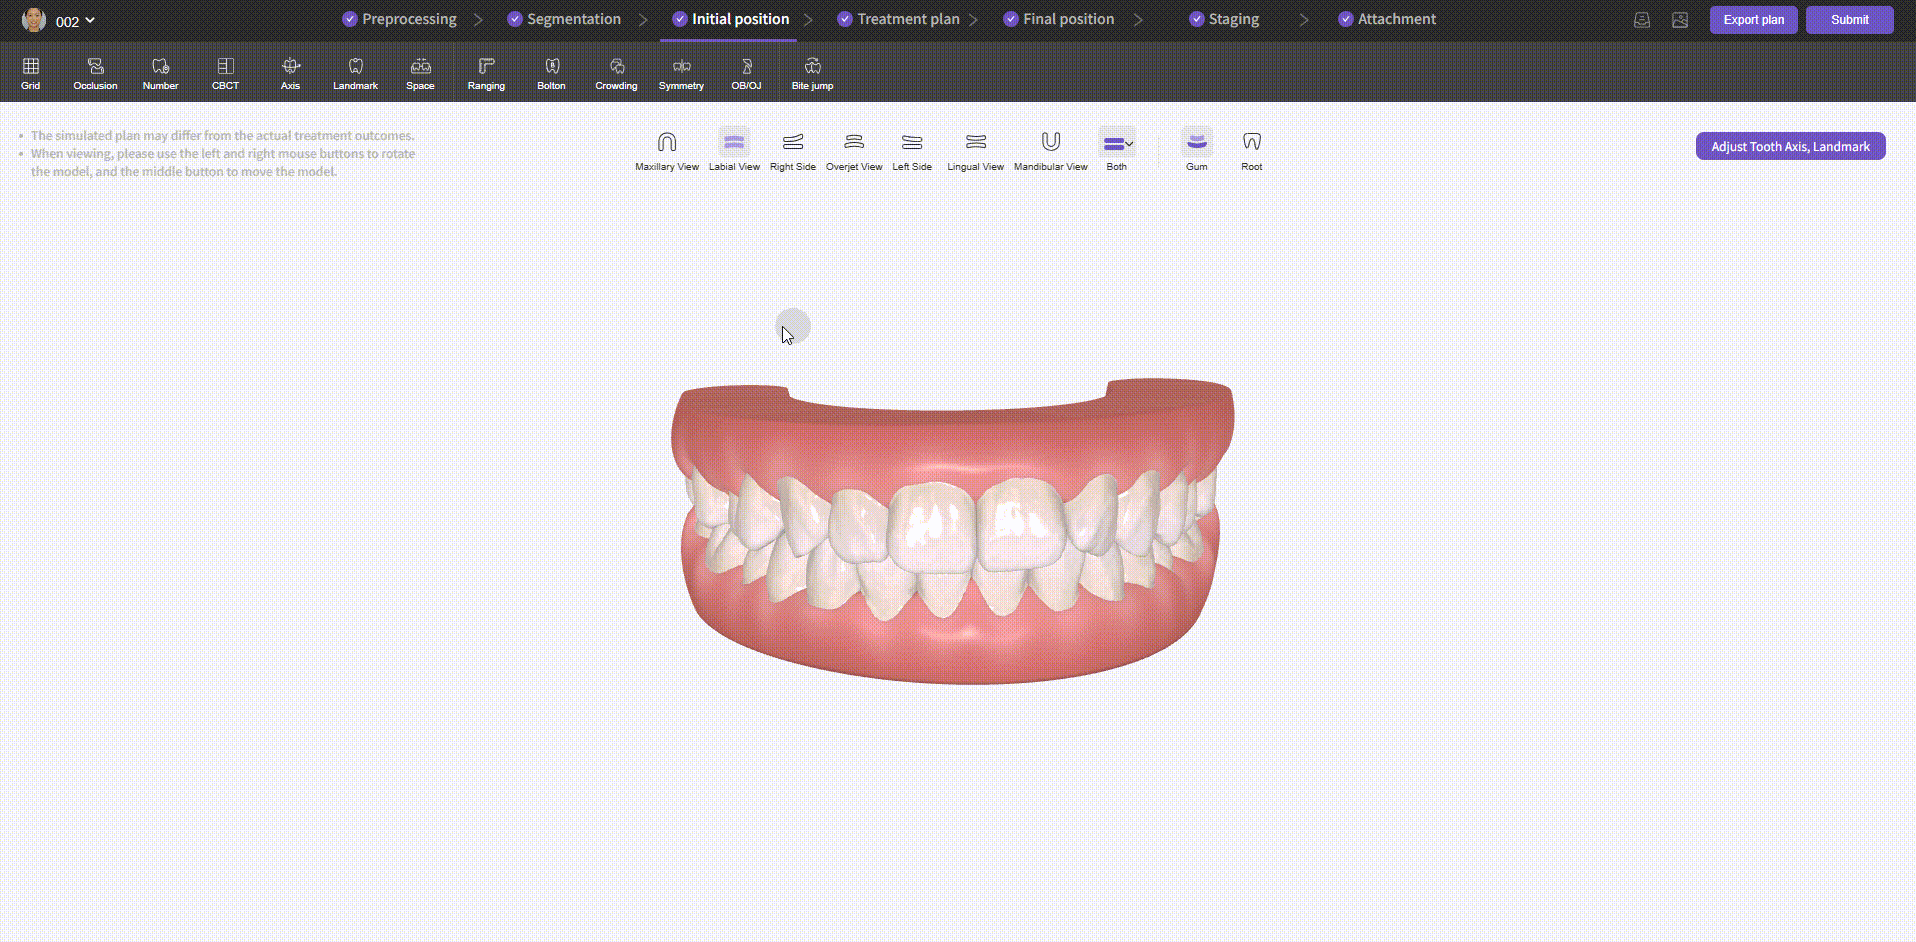Select the Ranging measurement tool
Image resolution: width=1916 pixels, height=942 pixels.
486,74
